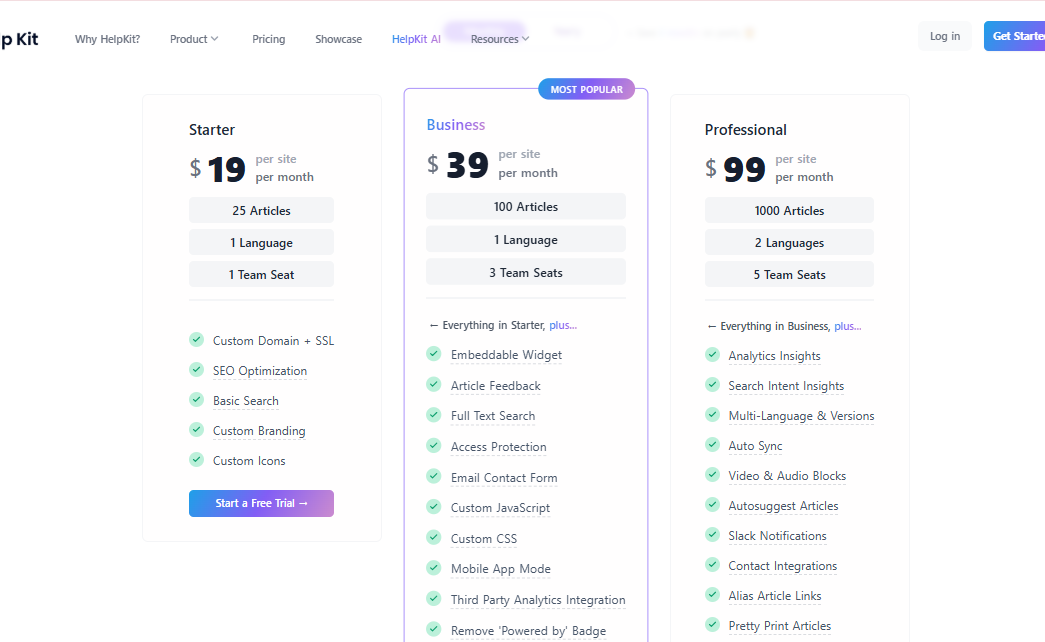Click the 2 Languages pill

[789, 243]
